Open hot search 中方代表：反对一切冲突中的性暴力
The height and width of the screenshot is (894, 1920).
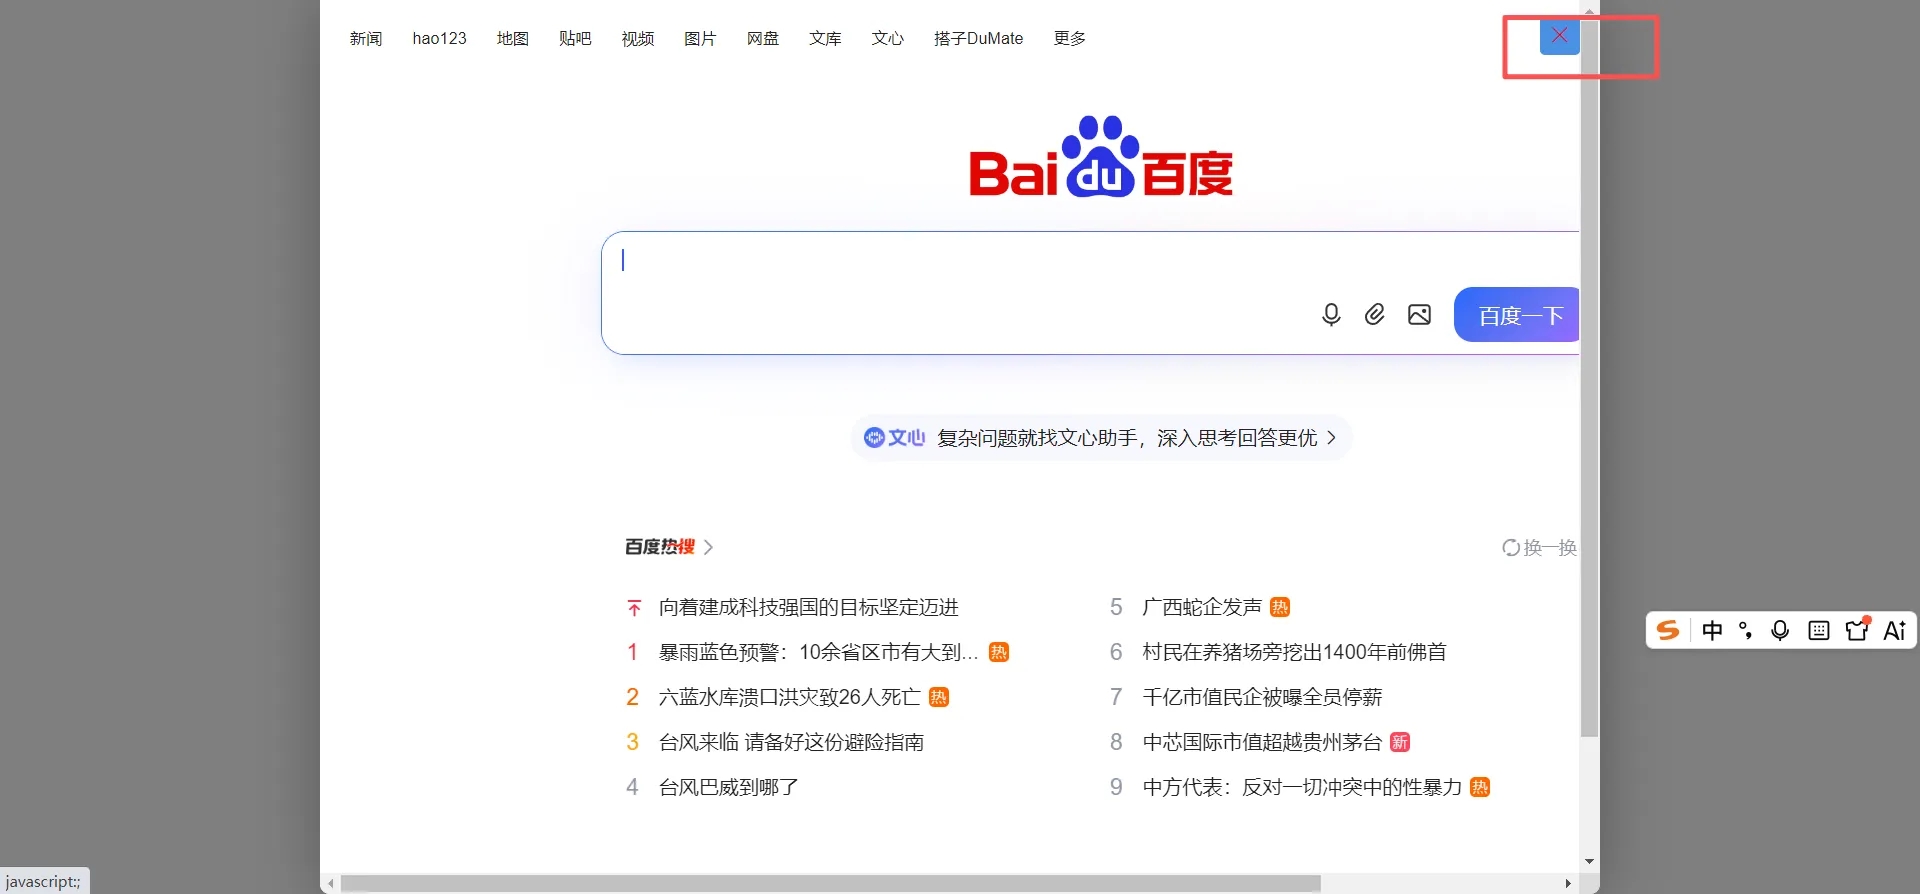tap(1302, 787)
